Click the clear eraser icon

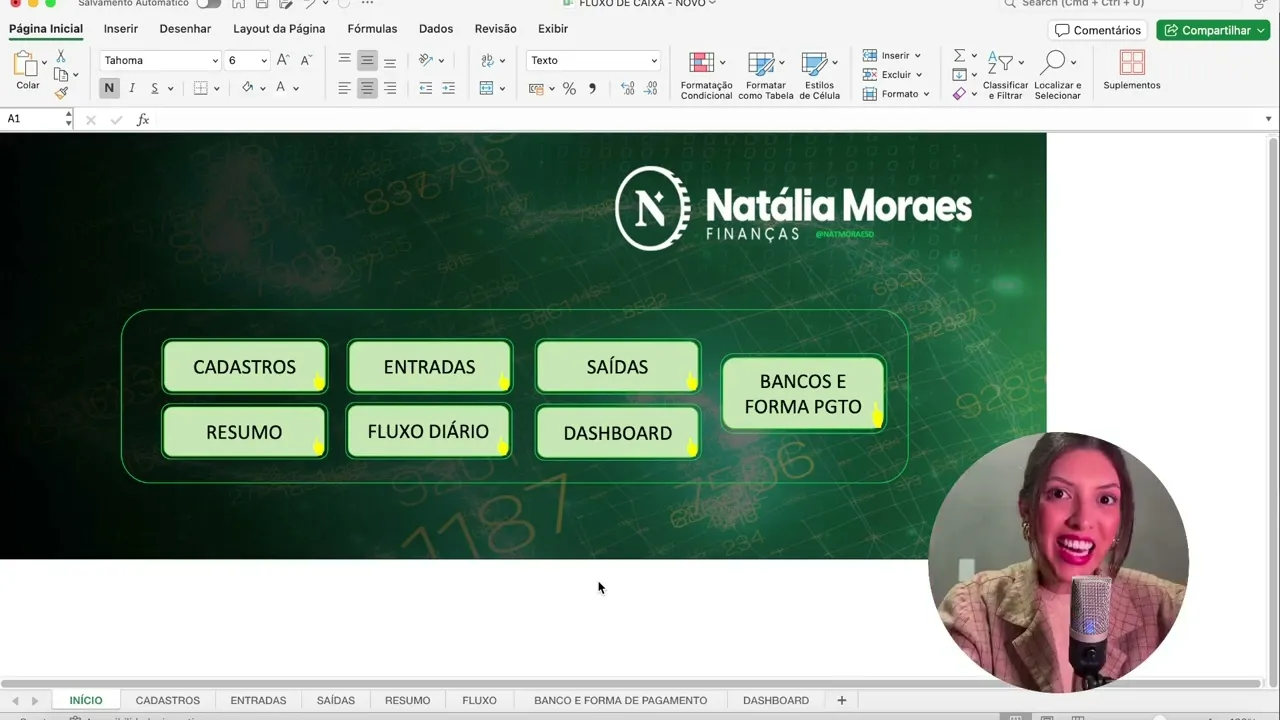(x=959, y=94)
